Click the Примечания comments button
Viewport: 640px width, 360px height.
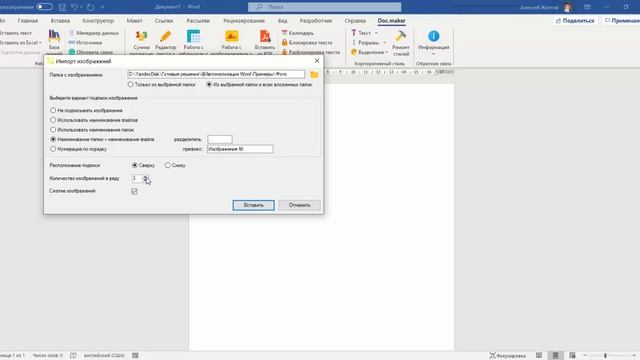point(622,20)
